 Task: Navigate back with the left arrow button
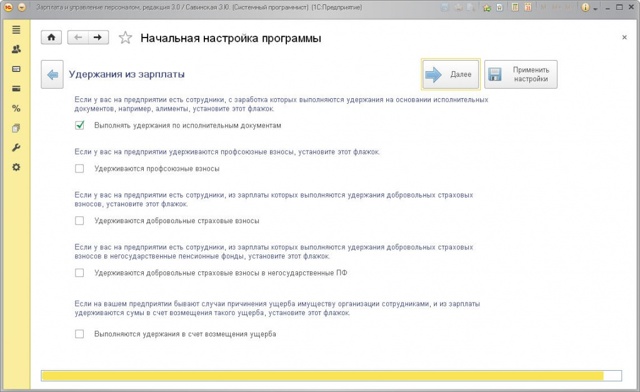tap(78, 38)
